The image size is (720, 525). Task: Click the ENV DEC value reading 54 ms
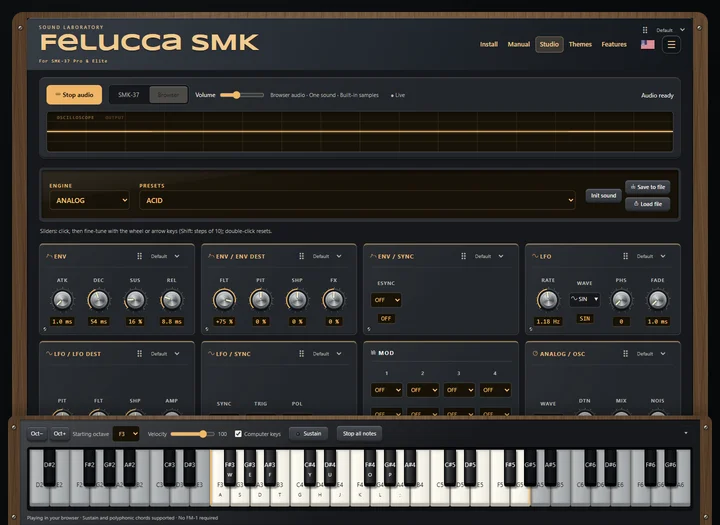pos(98,322)
